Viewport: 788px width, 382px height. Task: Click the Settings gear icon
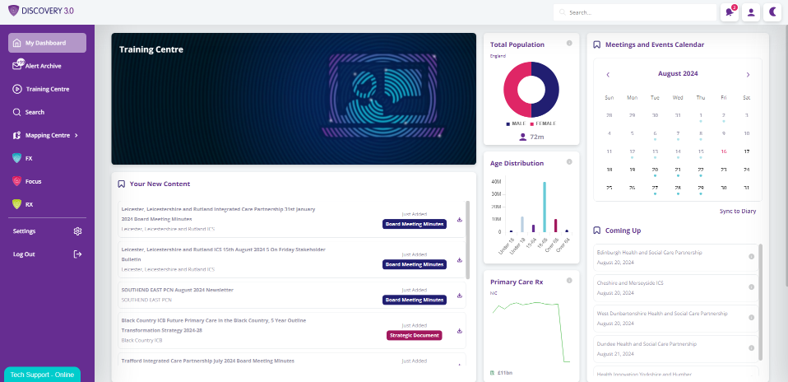[77, 231]
